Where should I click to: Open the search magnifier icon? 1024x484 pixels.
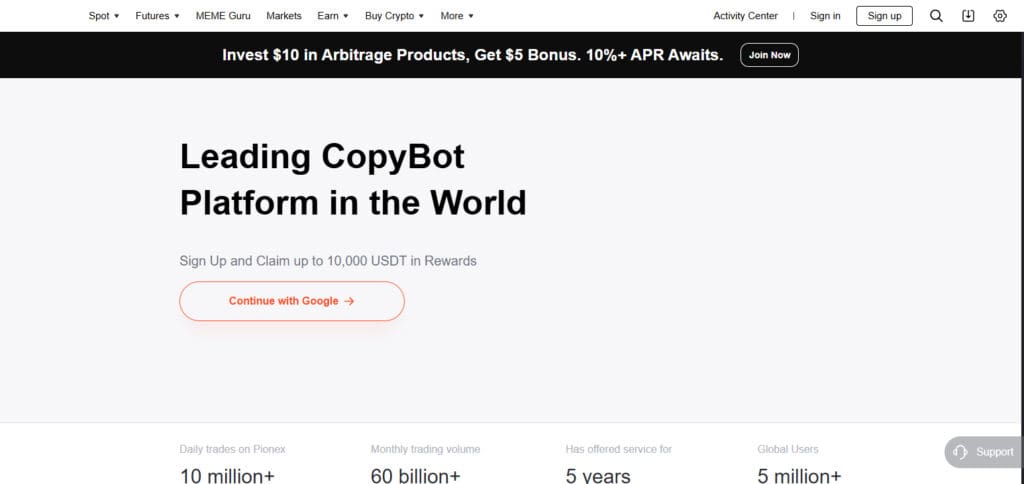[x=936, y=16]
